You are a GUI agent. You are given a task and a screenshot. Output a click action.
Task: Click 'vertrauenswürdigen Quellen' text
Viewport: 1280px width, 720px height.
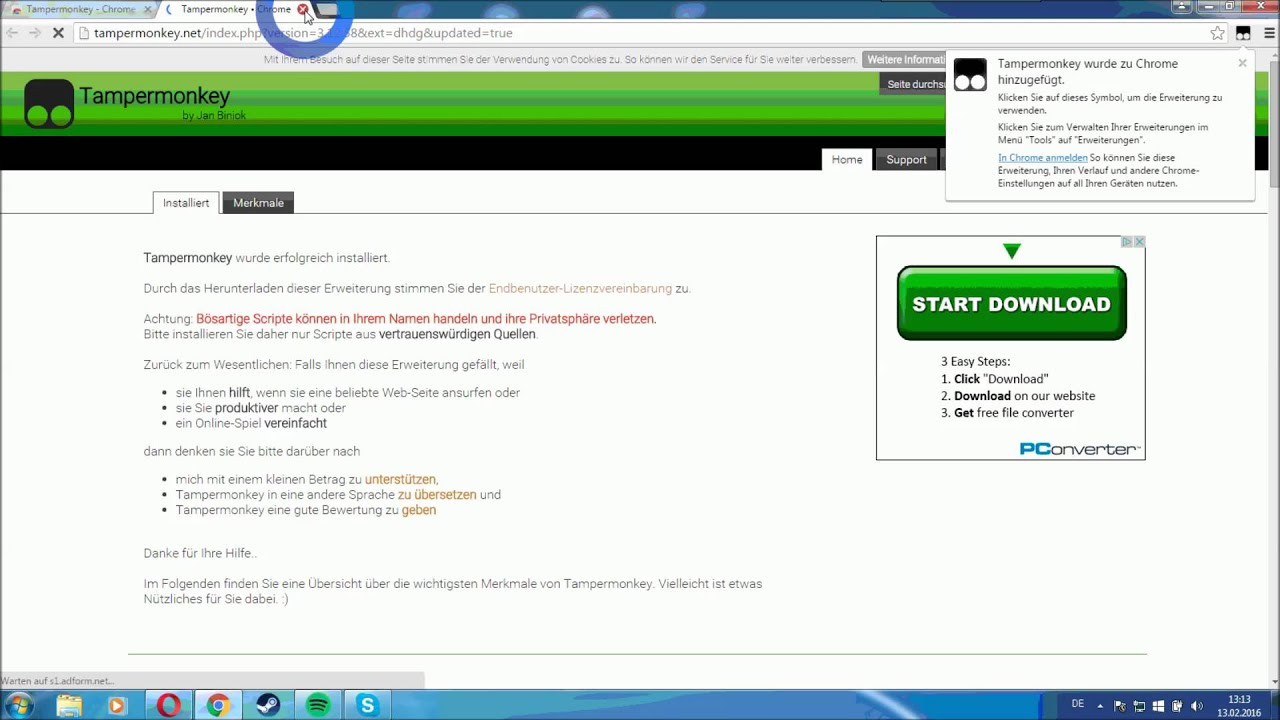coord(457,335)
